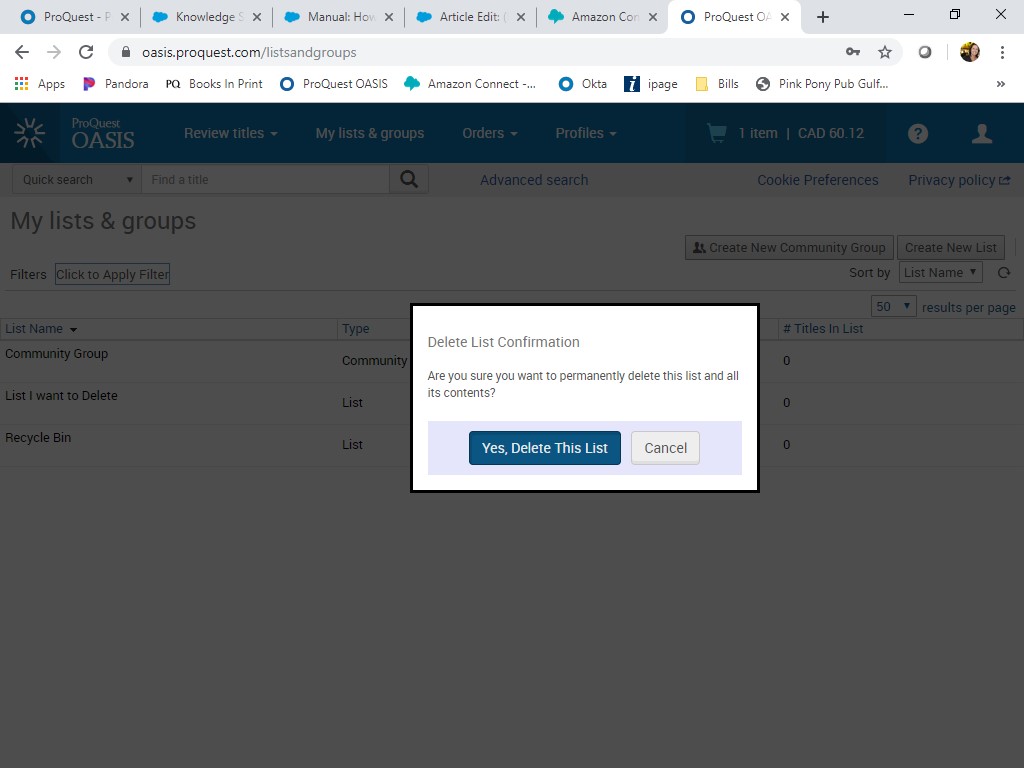Click the ProQuest OASIS logo

(x=75, y=133)
